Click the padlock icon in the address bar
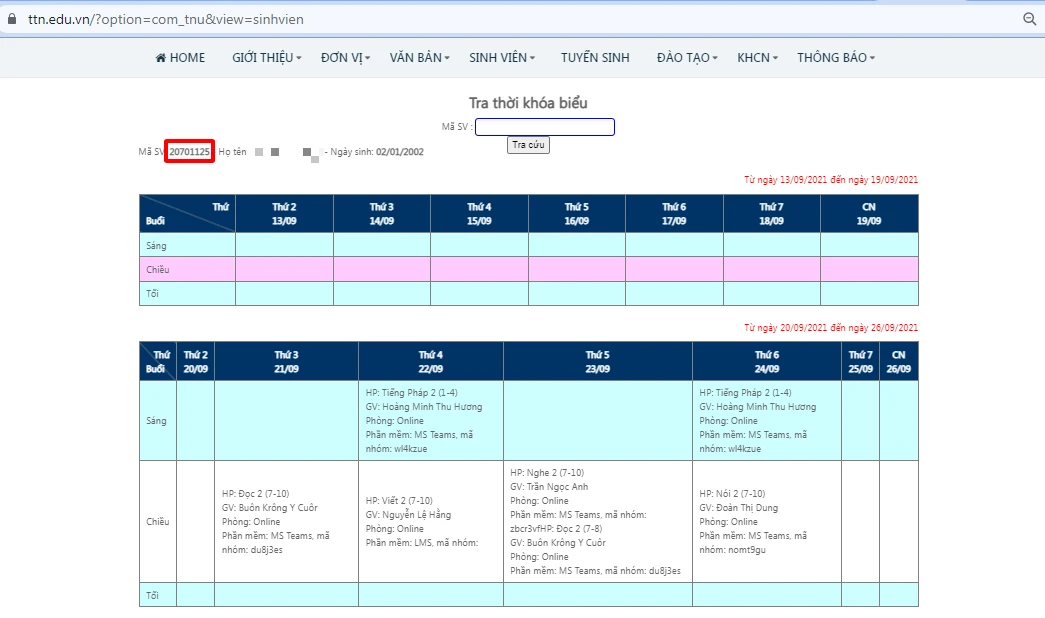This screenshot has width=1045, height=618. (12, 19)
